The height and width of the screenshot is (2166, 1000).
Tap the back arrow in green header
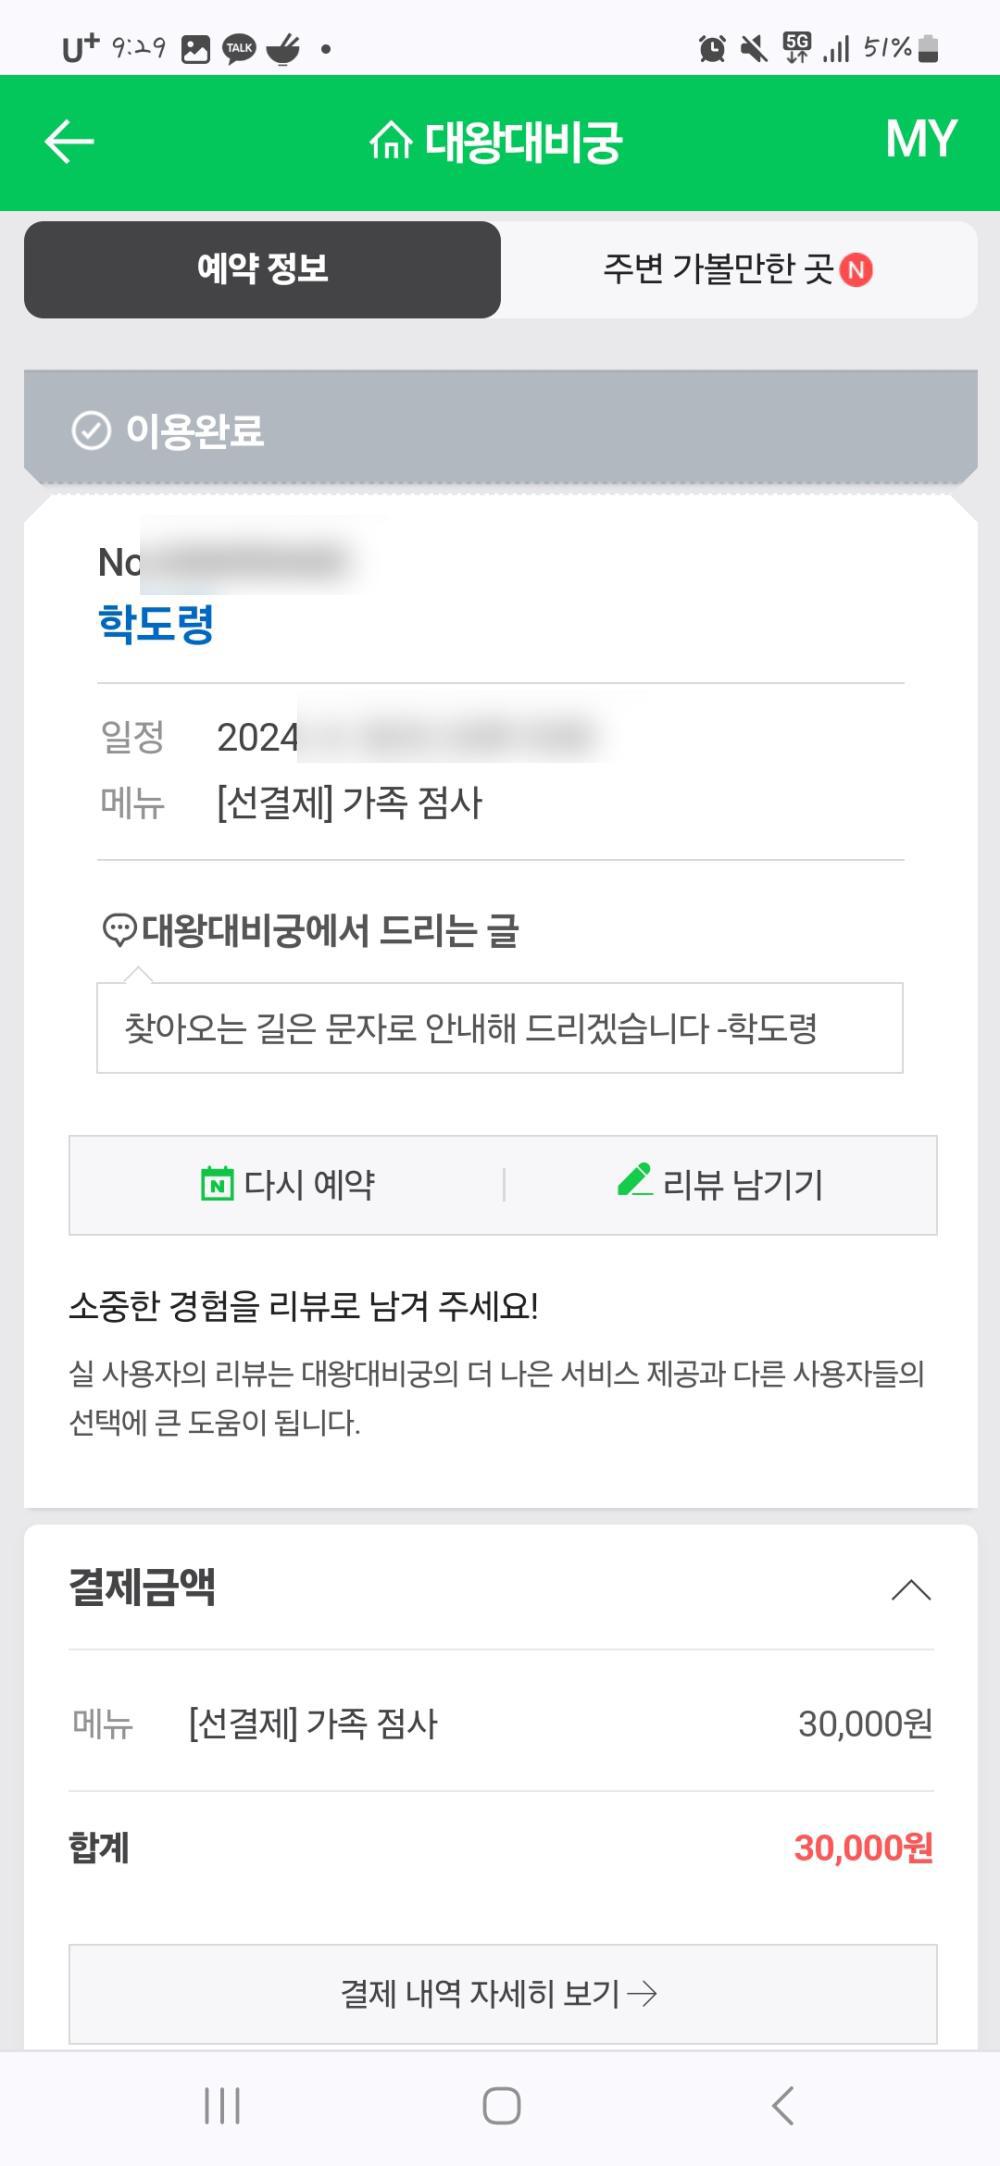point(69,141)
